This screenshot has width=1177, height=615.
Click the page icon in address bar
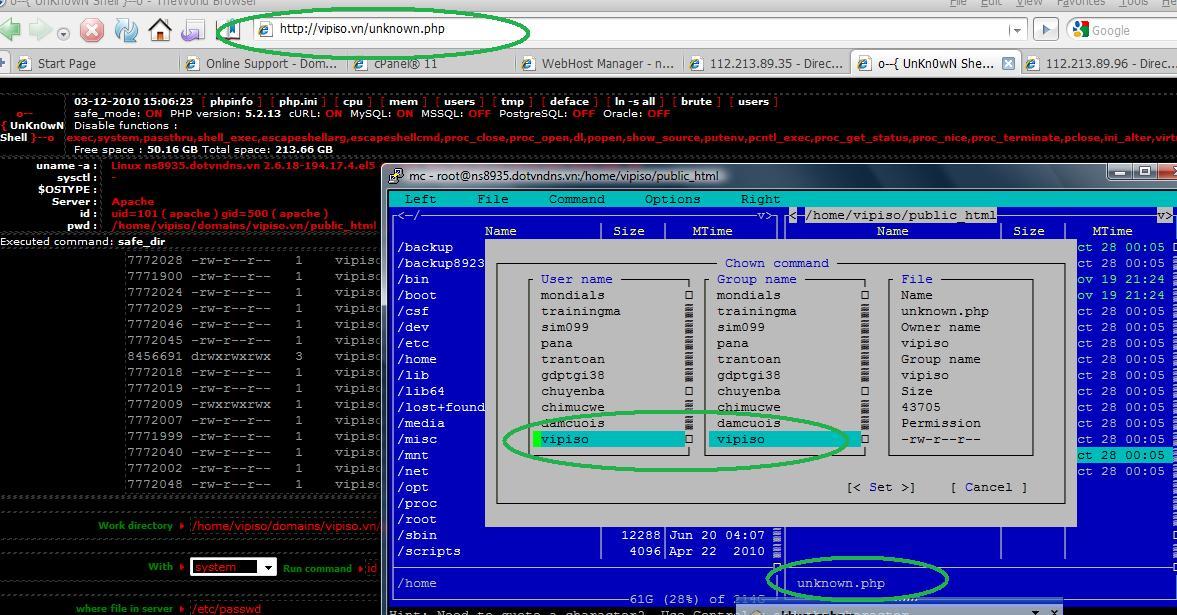point(263,29)
